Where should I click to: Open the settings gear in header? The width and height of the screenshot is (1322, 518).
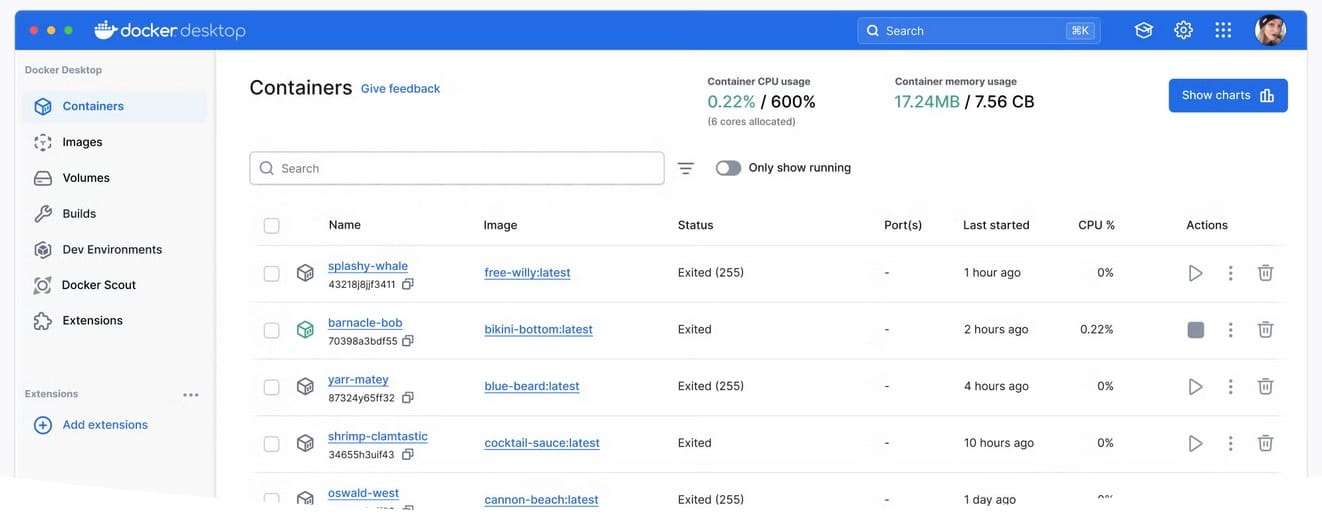1183,31
